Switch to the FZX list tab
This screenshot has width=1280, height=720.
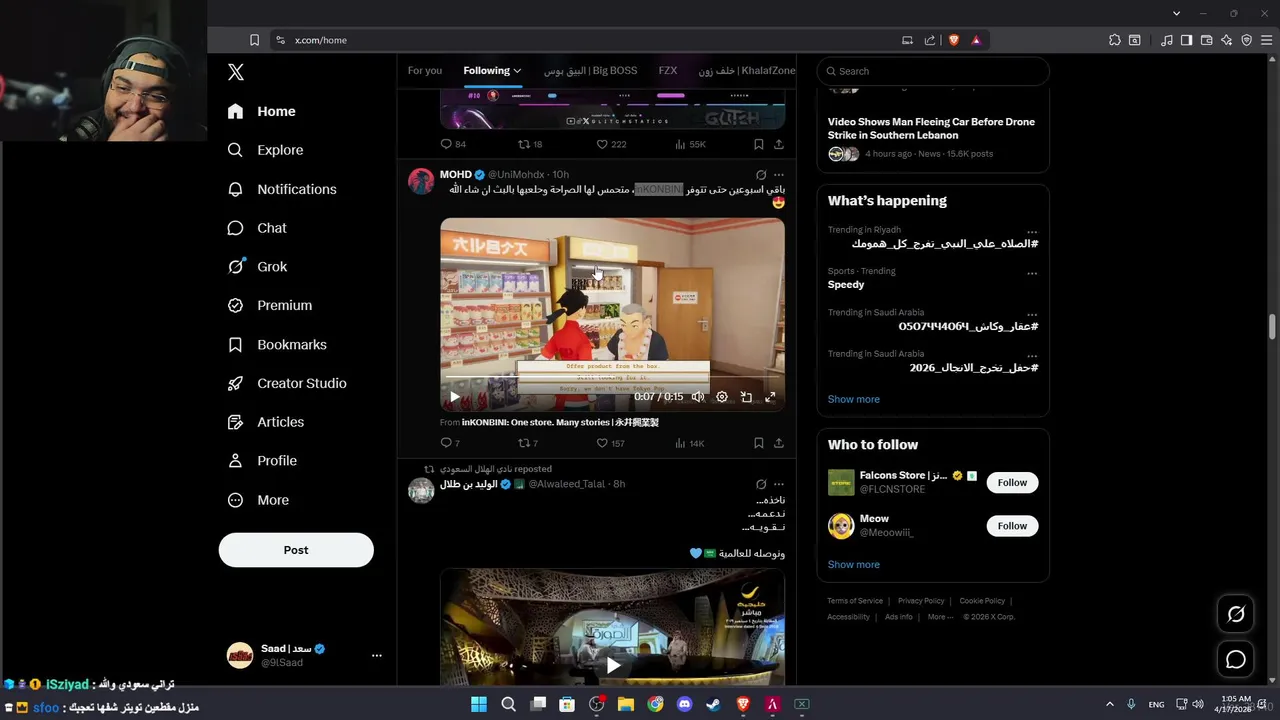[668, 71]
